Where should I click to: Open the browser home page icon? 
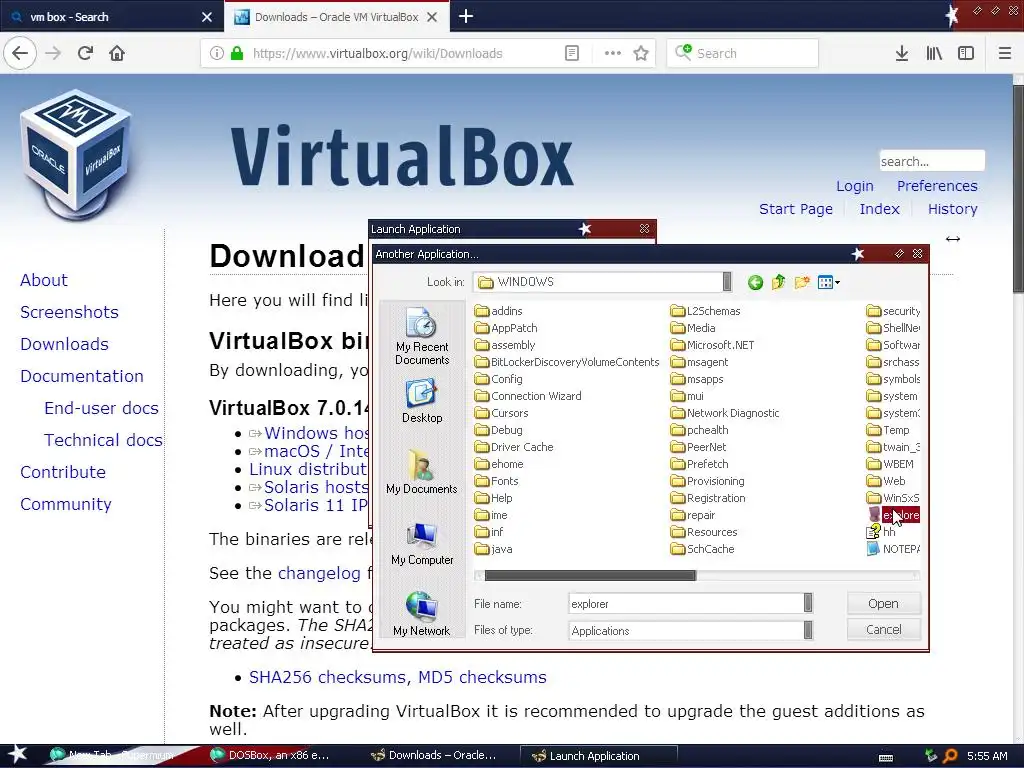tap(117, 53)
